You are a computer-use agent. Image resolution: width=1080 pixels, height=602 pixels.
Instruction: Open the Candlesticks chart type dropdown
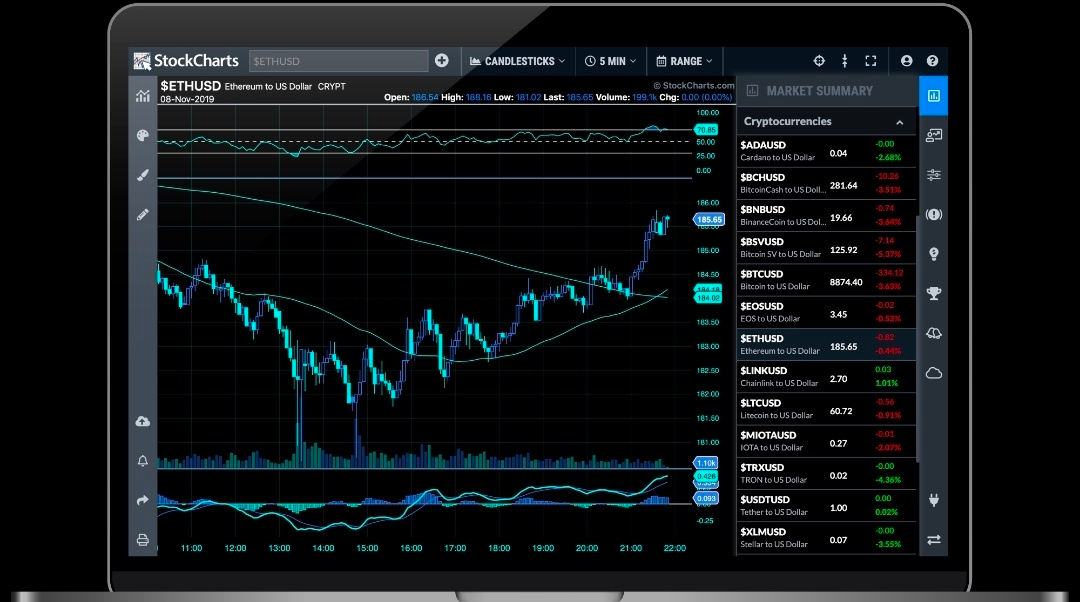(517, 61)
